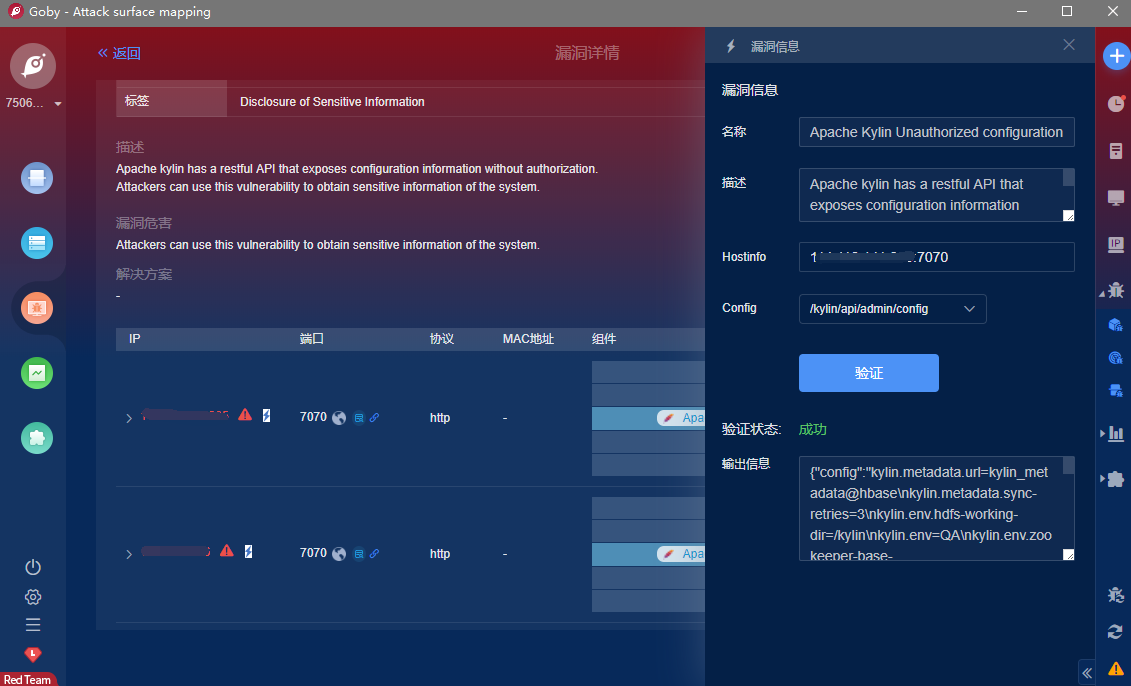Image resolution: width=1131 pixels, height=686 pixels.
Task: Expand the bug group in right toolbar
Action: pyautogui.click(x=1112, y=290)
